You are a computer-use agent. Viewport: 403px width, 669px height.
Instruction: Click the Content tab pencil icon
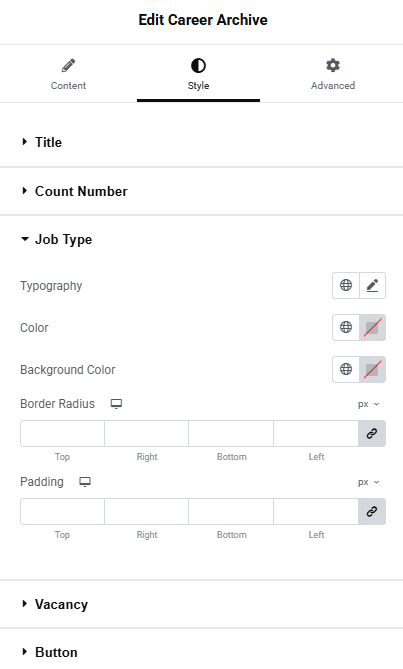point(68,66)
